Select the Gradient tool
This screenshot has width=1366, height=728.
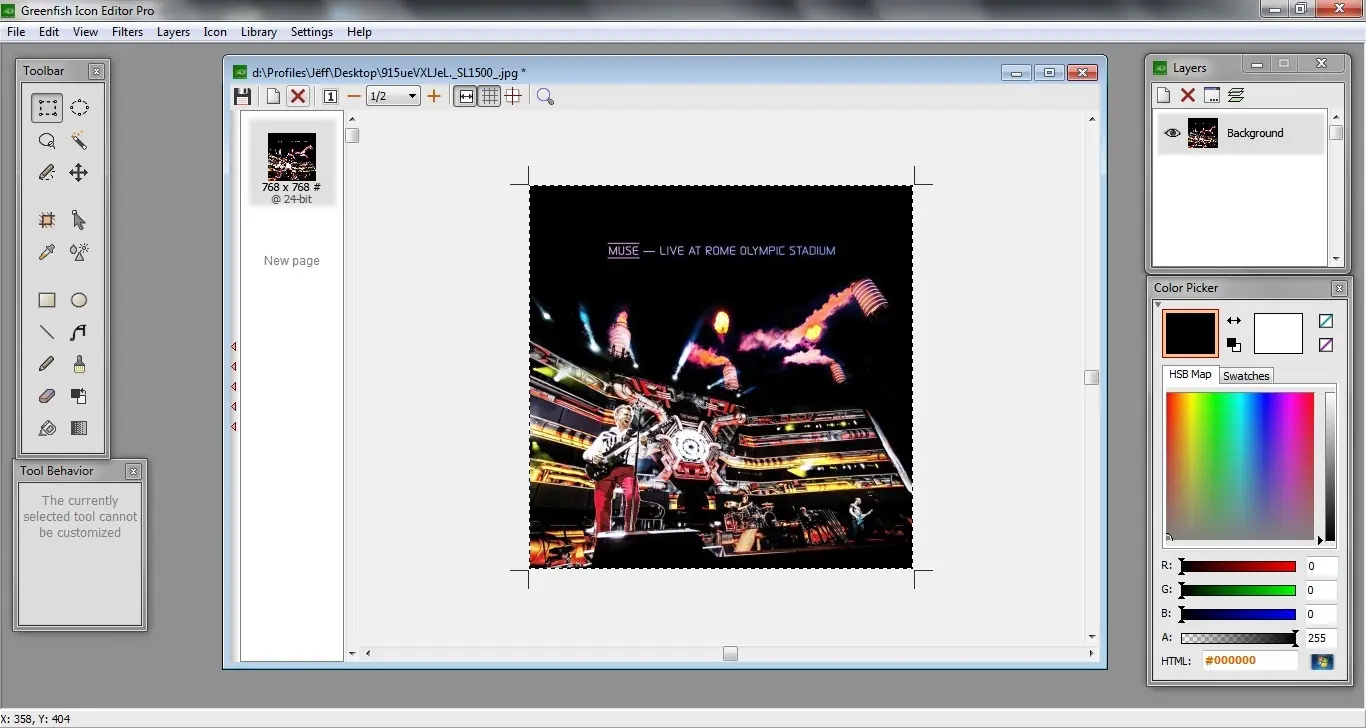click(x=79, y=428)
